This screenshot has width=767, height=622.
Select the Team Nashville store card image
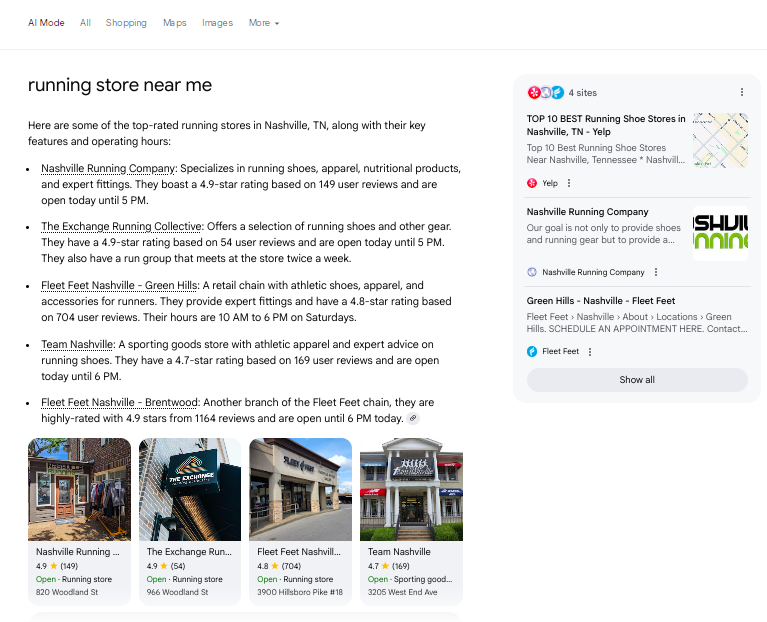pyautogui.click(x=411, y=489)
